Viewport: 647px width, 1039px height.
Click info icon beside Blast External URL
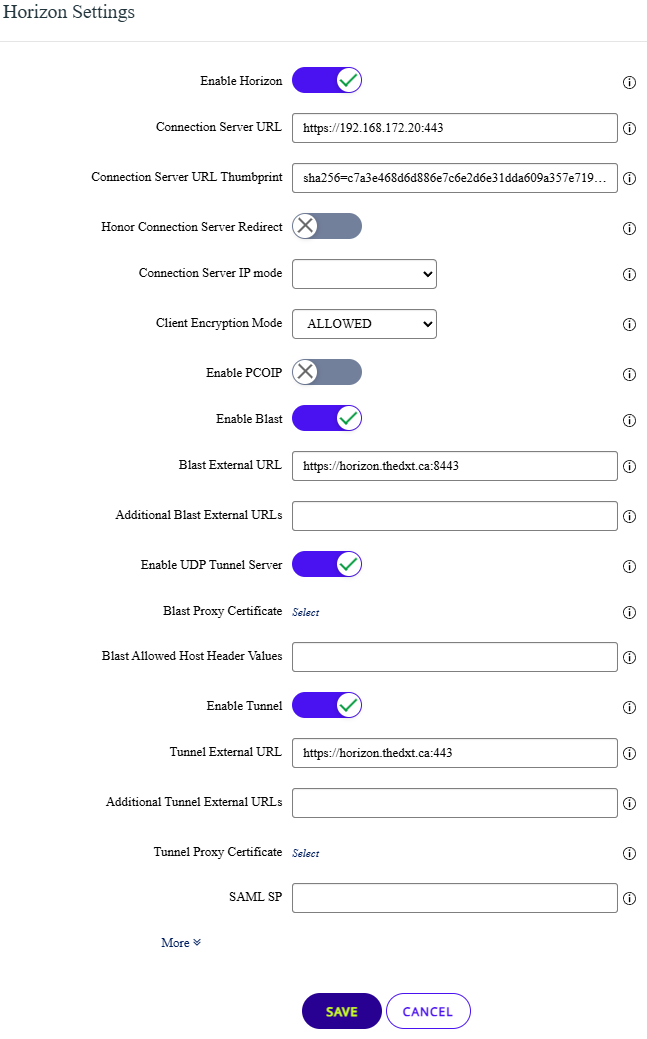[x=630, y=467]
